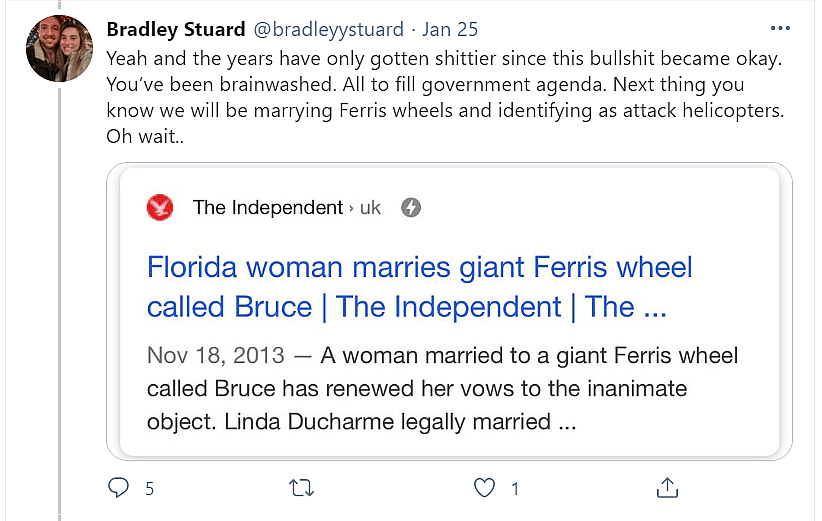The image size is (822, 521).
Task: Click the Nov 18, 2013 article date
Action: (x=215, y=355)
